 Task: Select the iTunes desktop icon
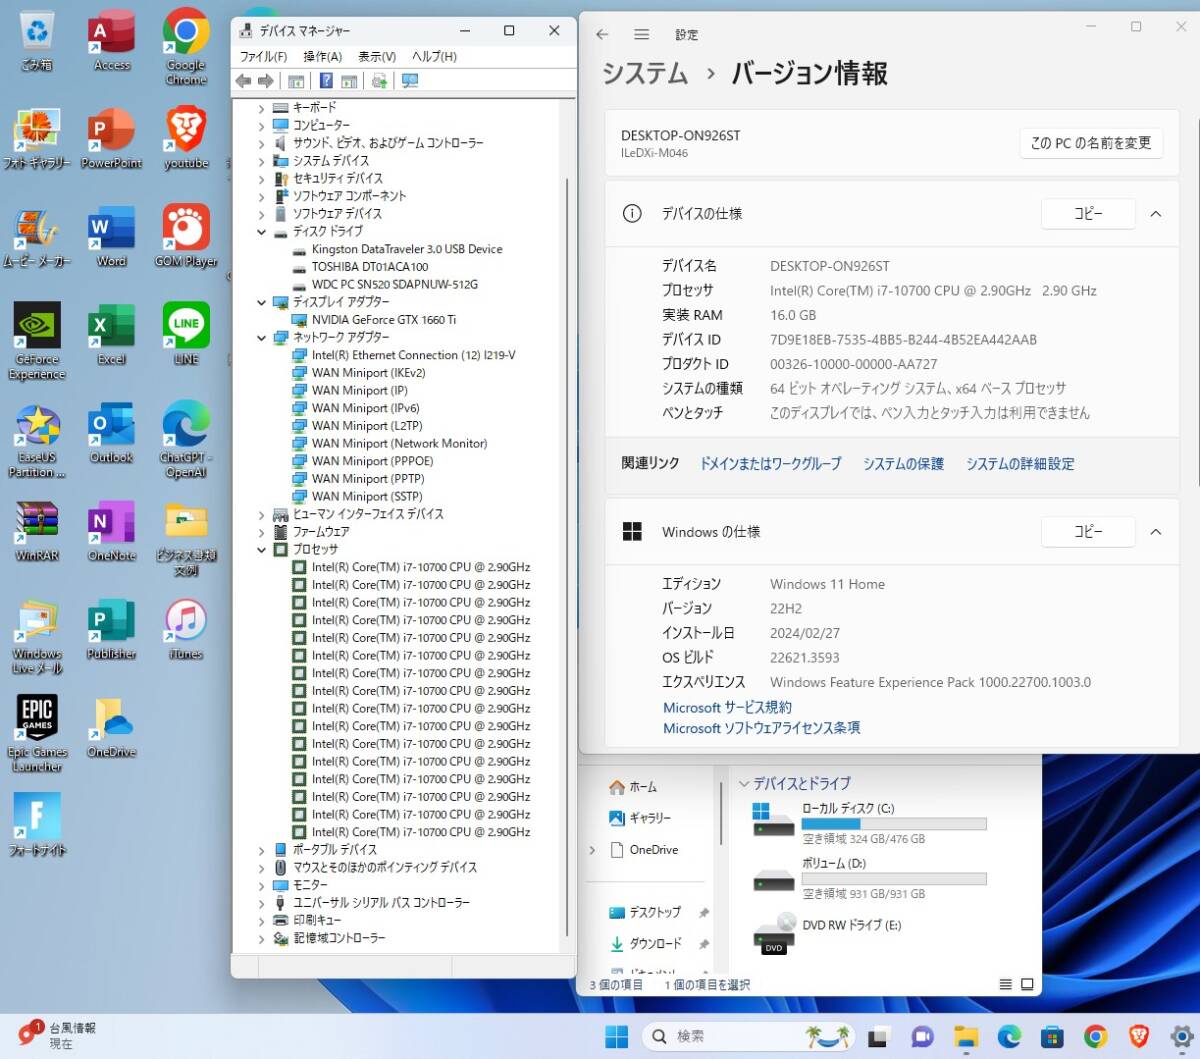click(186, 629)
